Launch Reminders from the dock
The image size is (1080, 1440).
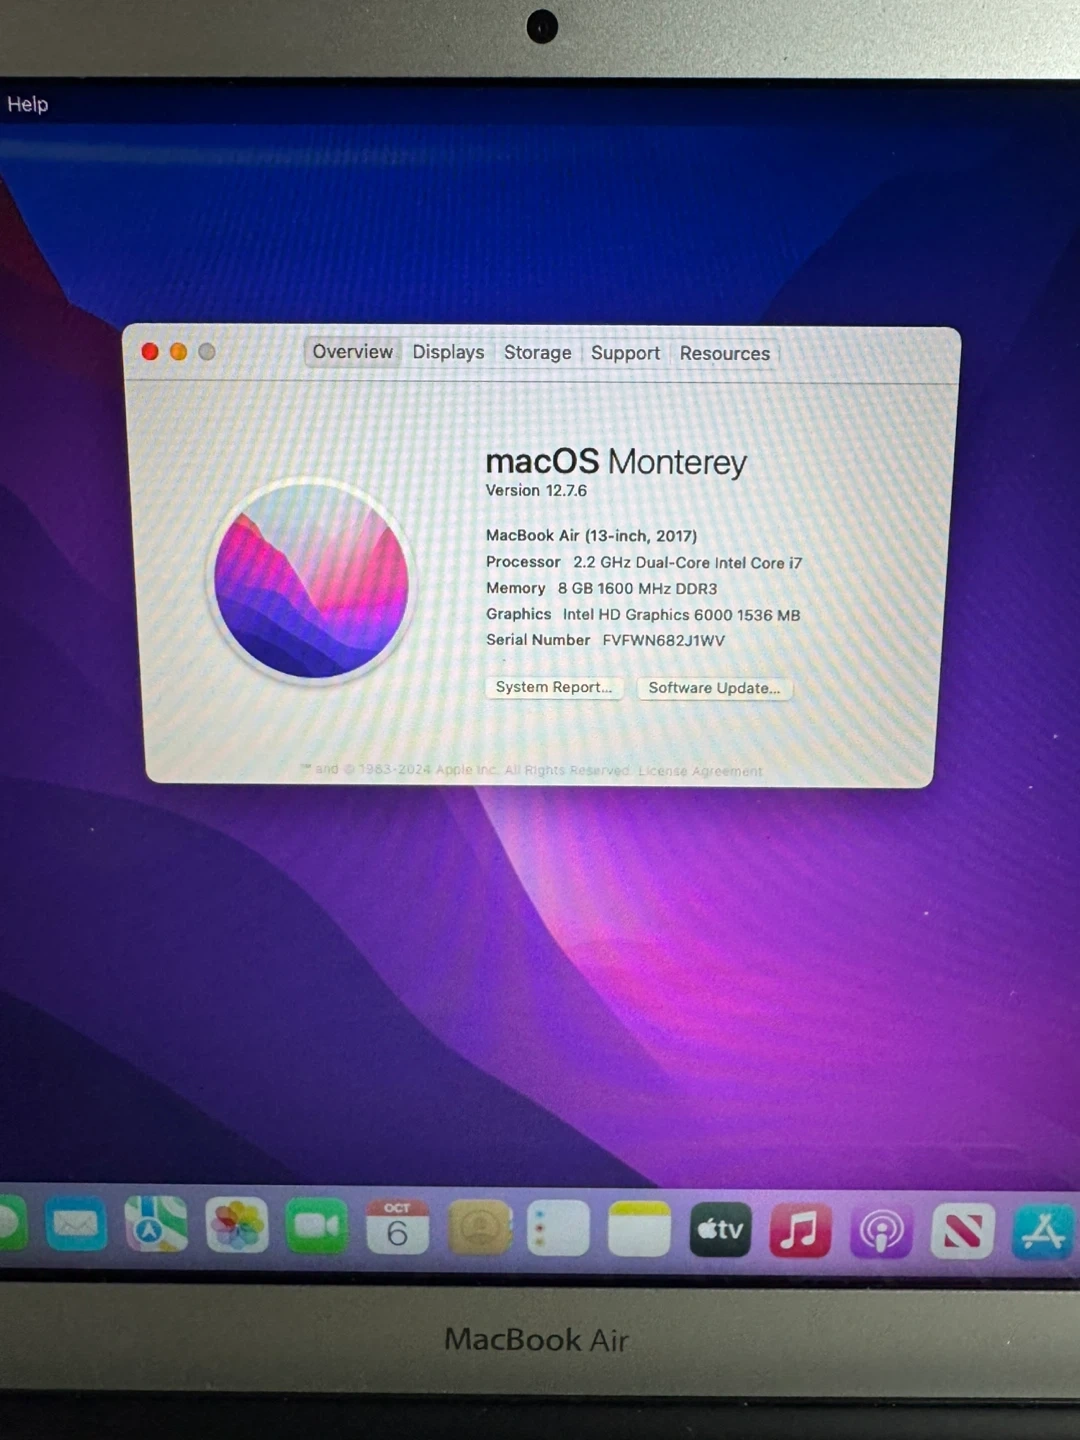[x=558, y=1229]
